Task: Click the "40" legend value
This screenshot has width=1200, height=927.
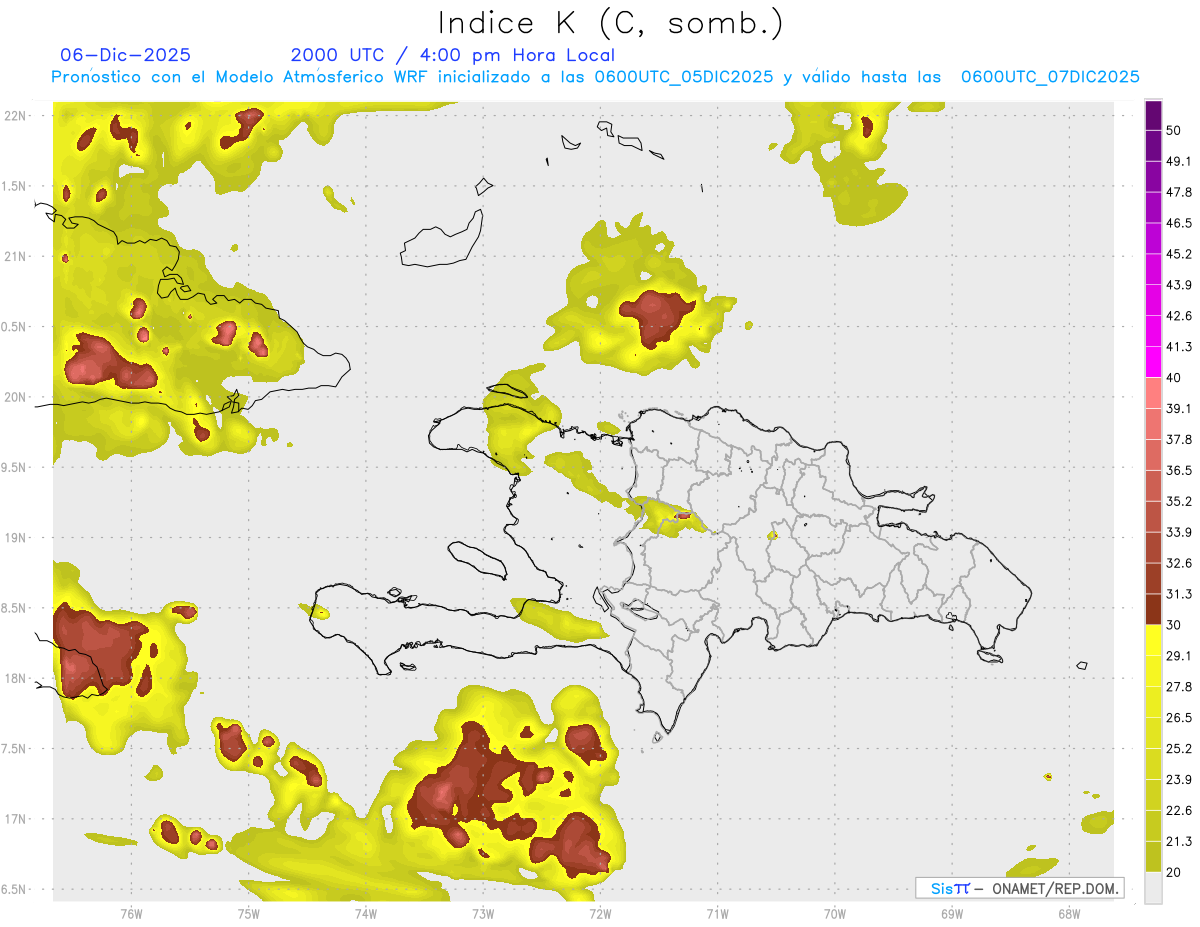Action: (x=1174, y=378)
